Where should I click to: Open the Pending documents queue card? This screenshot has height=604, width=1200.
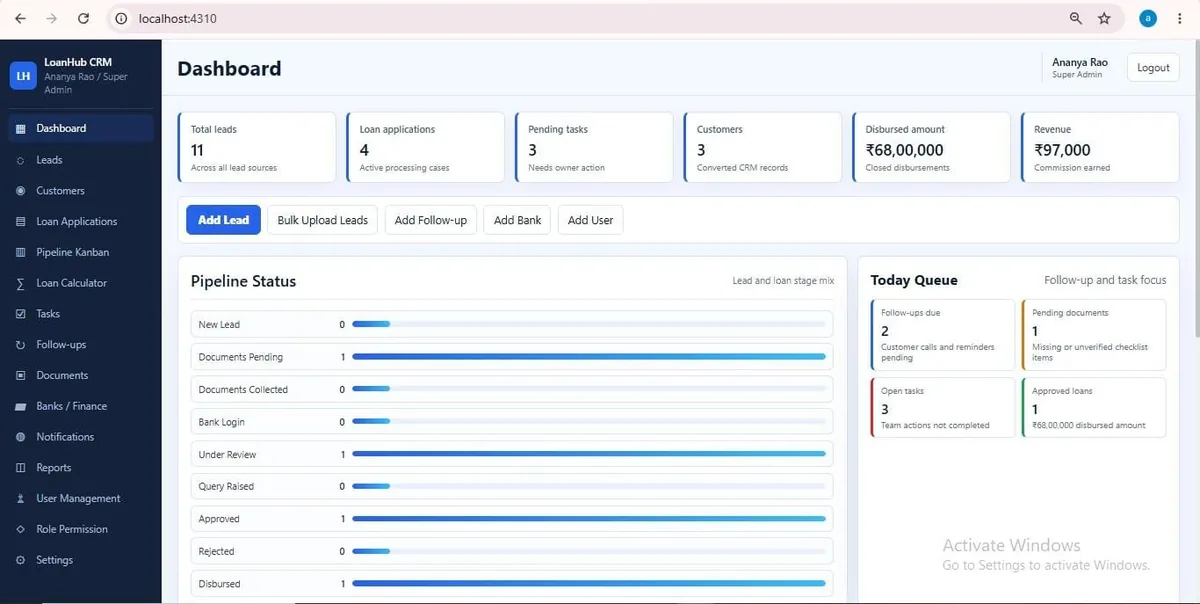[x=1094, y=335]
